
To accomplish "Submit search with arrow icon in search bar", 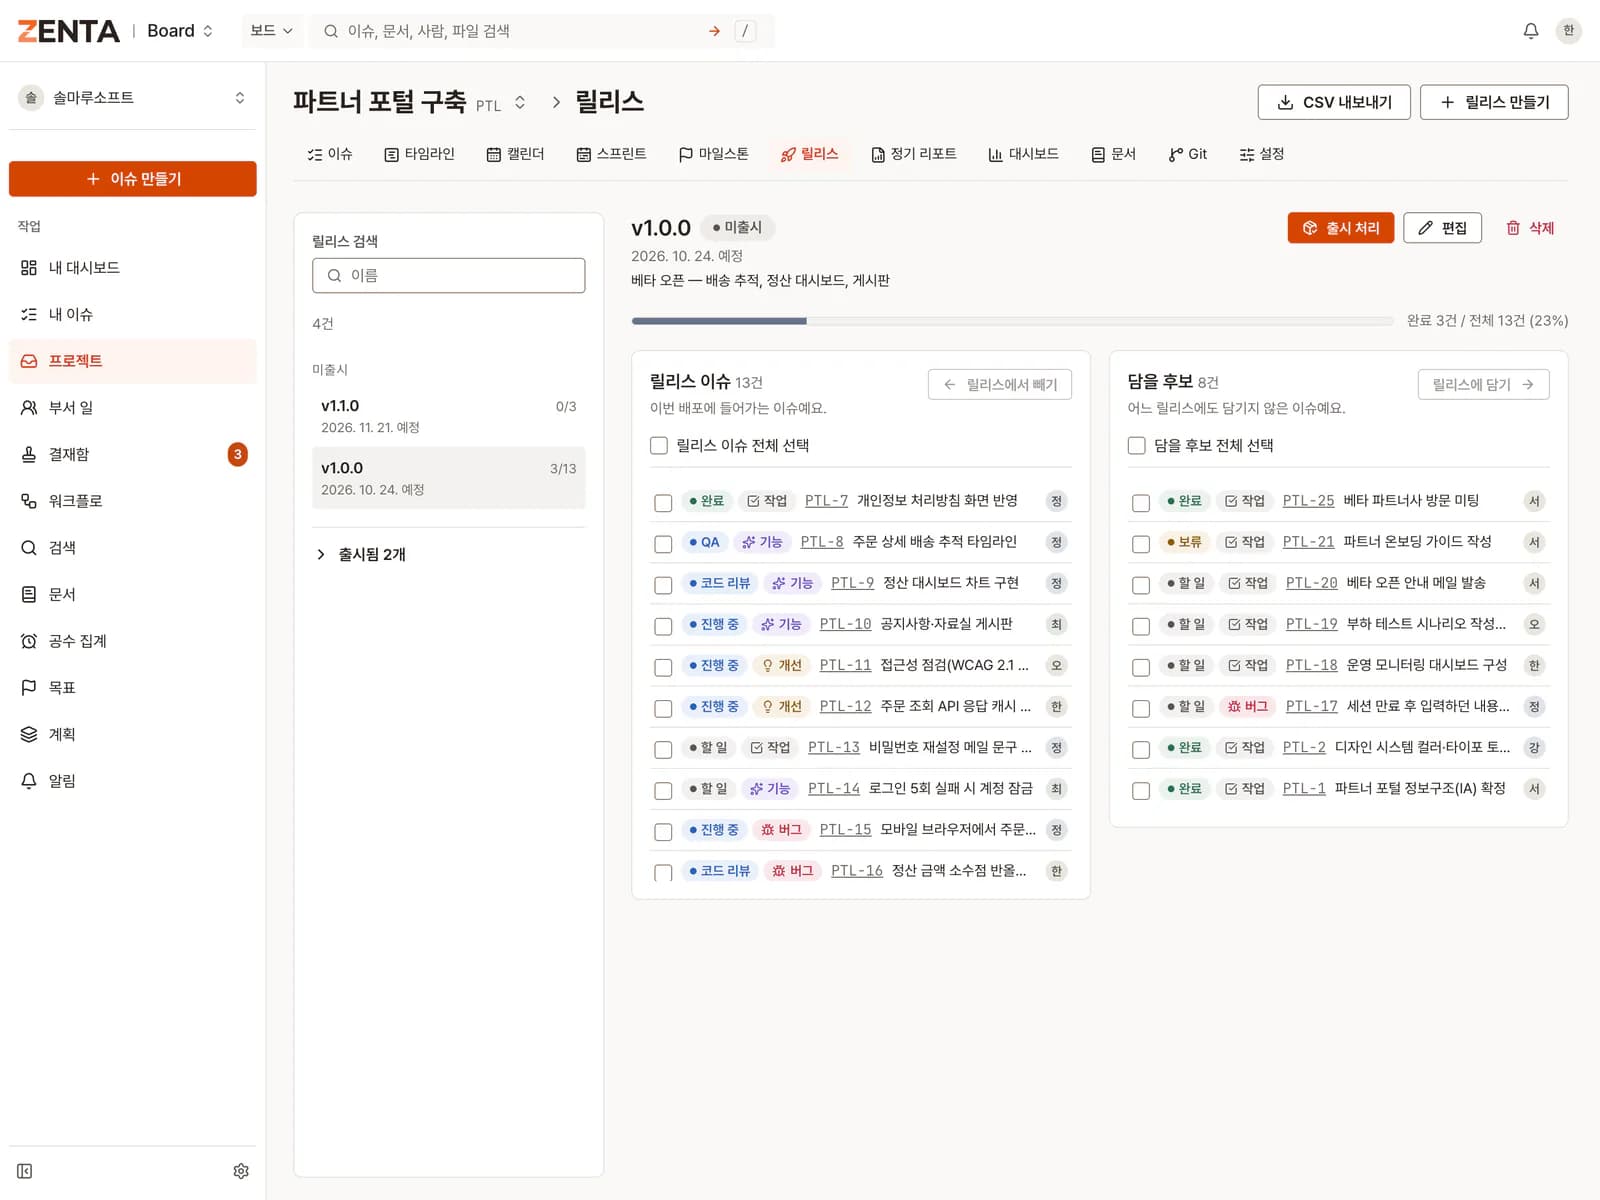I will [x=714, y=31].
